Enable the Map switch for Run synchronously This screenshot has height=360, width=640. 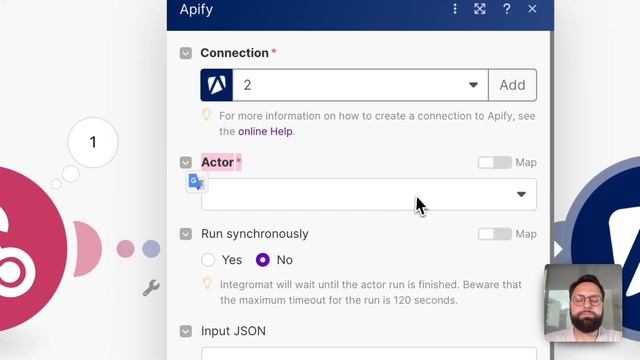click(494, 234)
